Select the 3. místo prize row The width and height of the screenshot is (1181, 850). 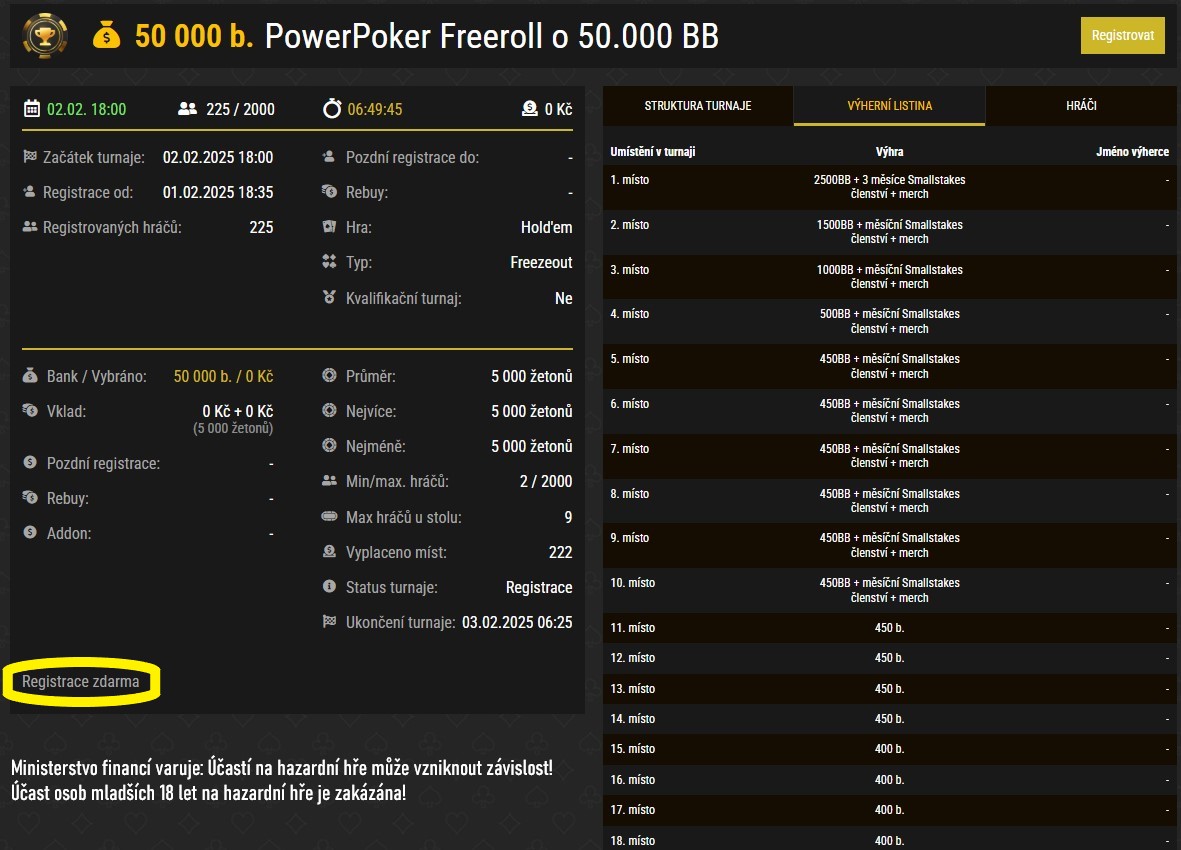pos(890,276)
